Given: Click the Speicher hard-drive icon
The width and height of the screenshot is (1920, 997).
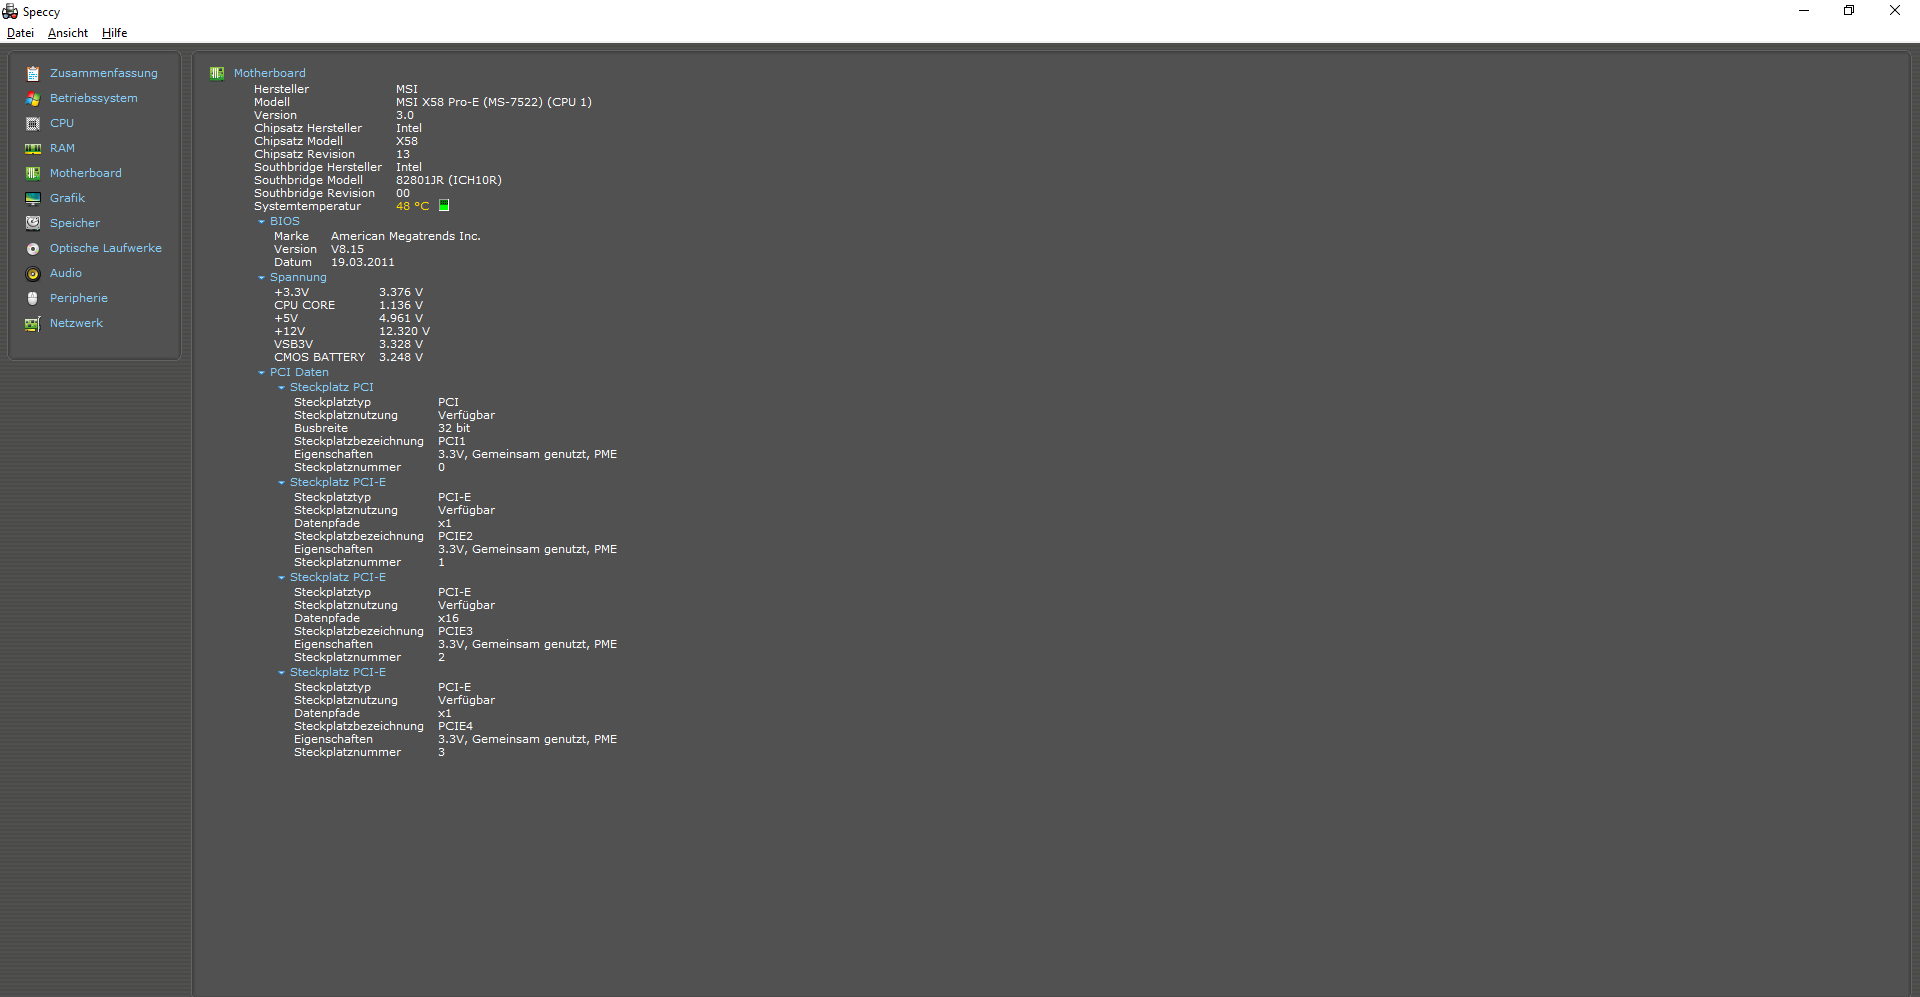Looking at the screenshot, I should click(x=33, y=224).
